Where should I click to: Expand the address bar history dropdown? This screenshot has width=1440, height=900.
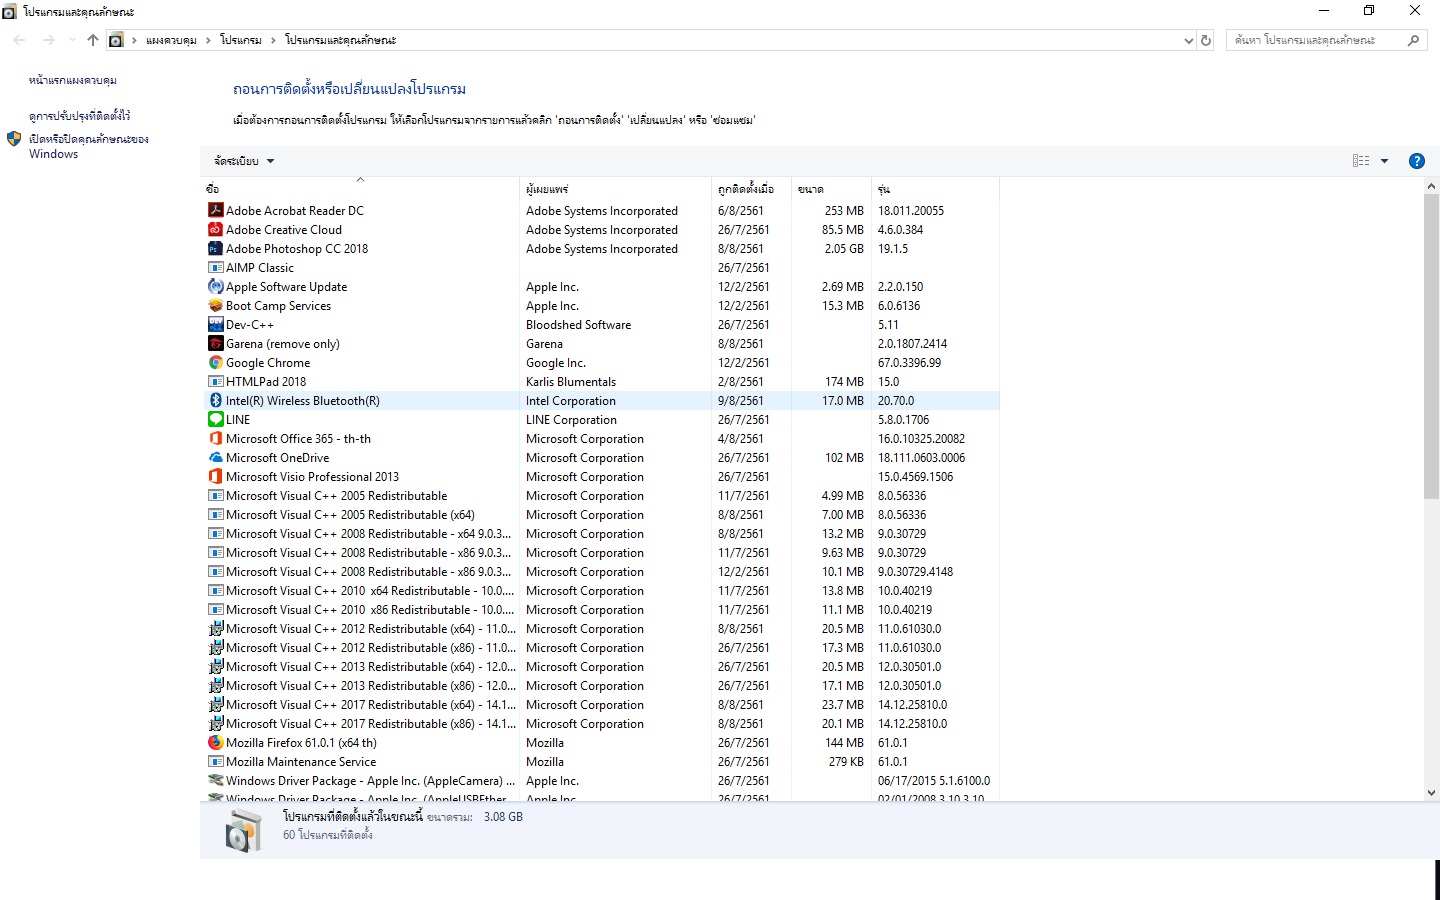point(1188,40)
